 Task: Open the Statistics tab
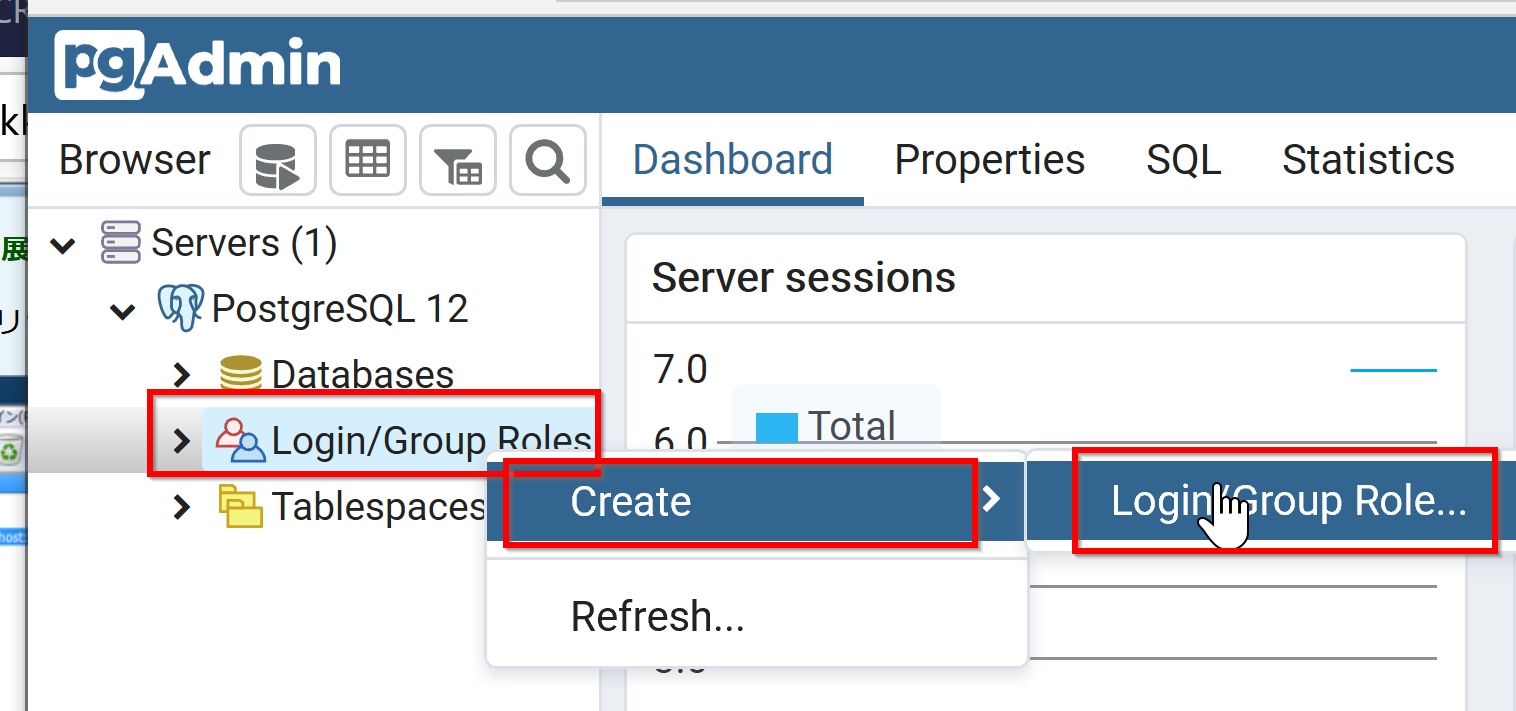tap(1368, 160)
